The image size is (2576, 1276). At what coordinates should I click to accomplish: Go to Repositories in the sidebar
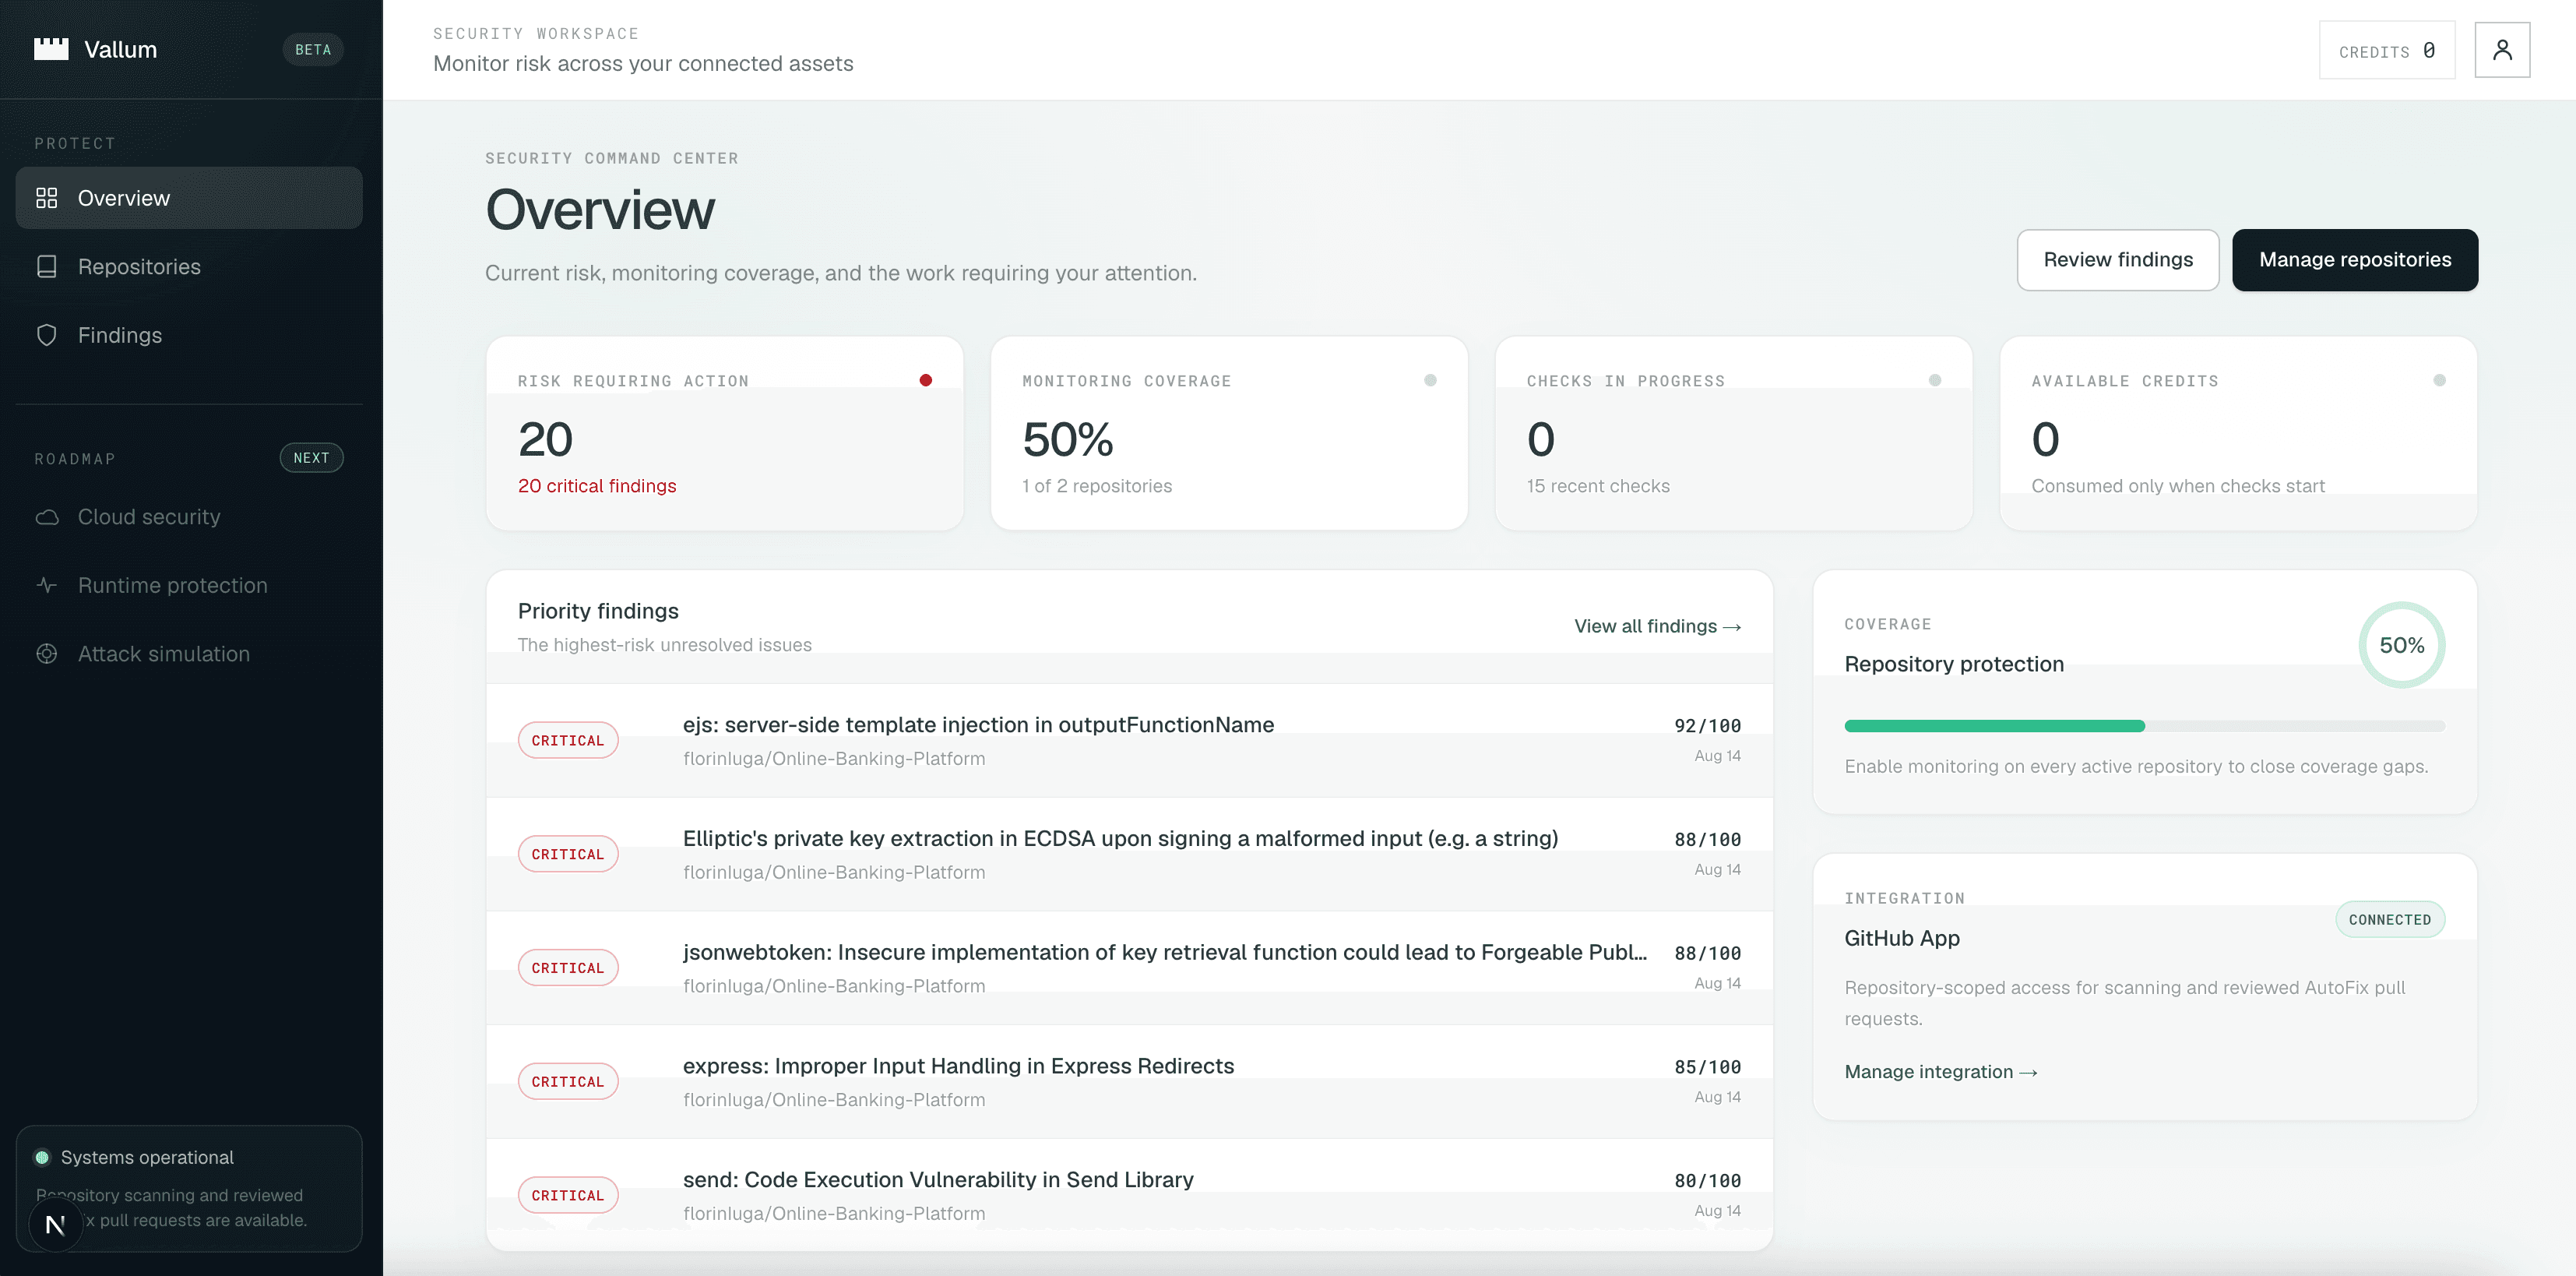tap(189, 266)
